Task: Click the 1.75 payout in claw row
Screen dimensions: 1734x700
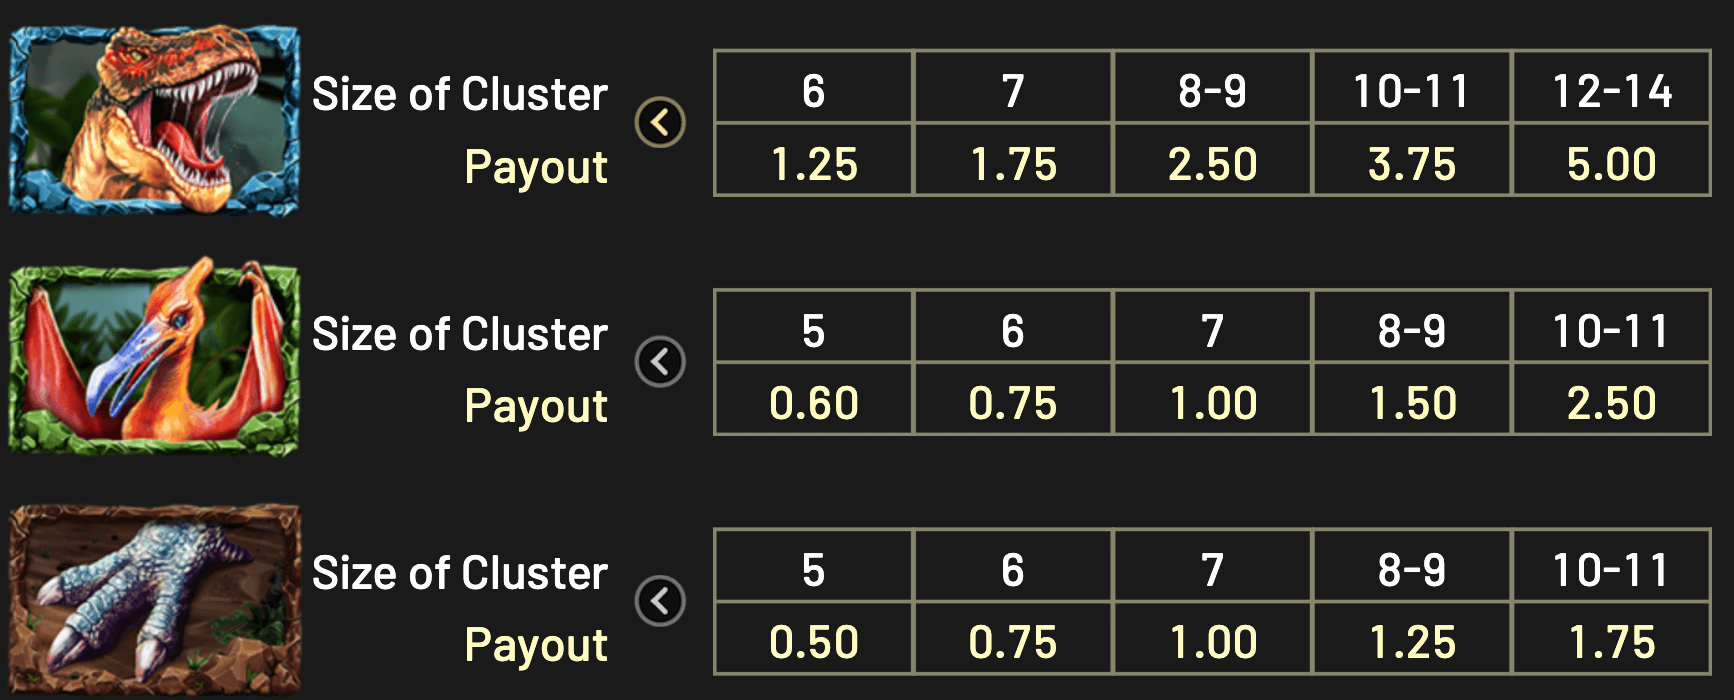Action: [x=1611, y=642]
